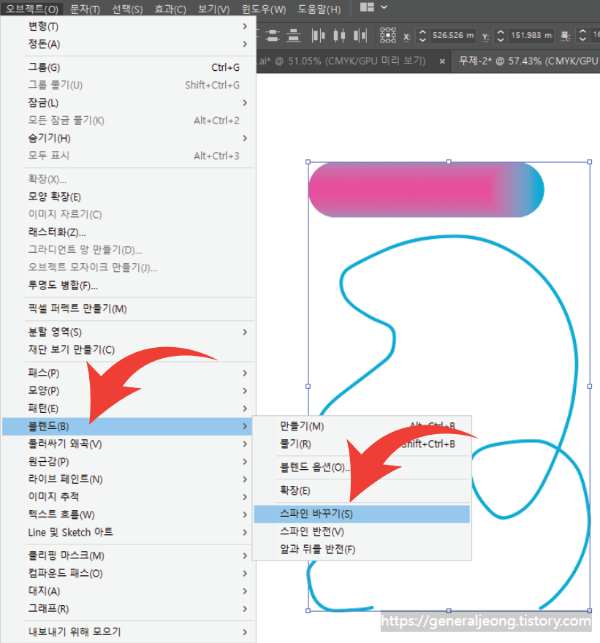600x643 pixels.
Task: Open the 대지(A) submenu
Action: point(129,591)
